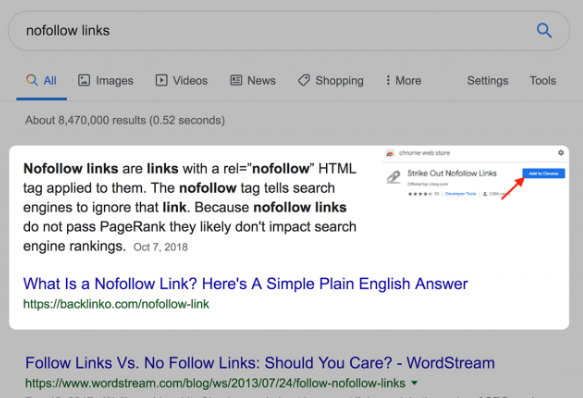
Task: Open "What Is a Nofollow Link?" result
Action: (245, 284)
